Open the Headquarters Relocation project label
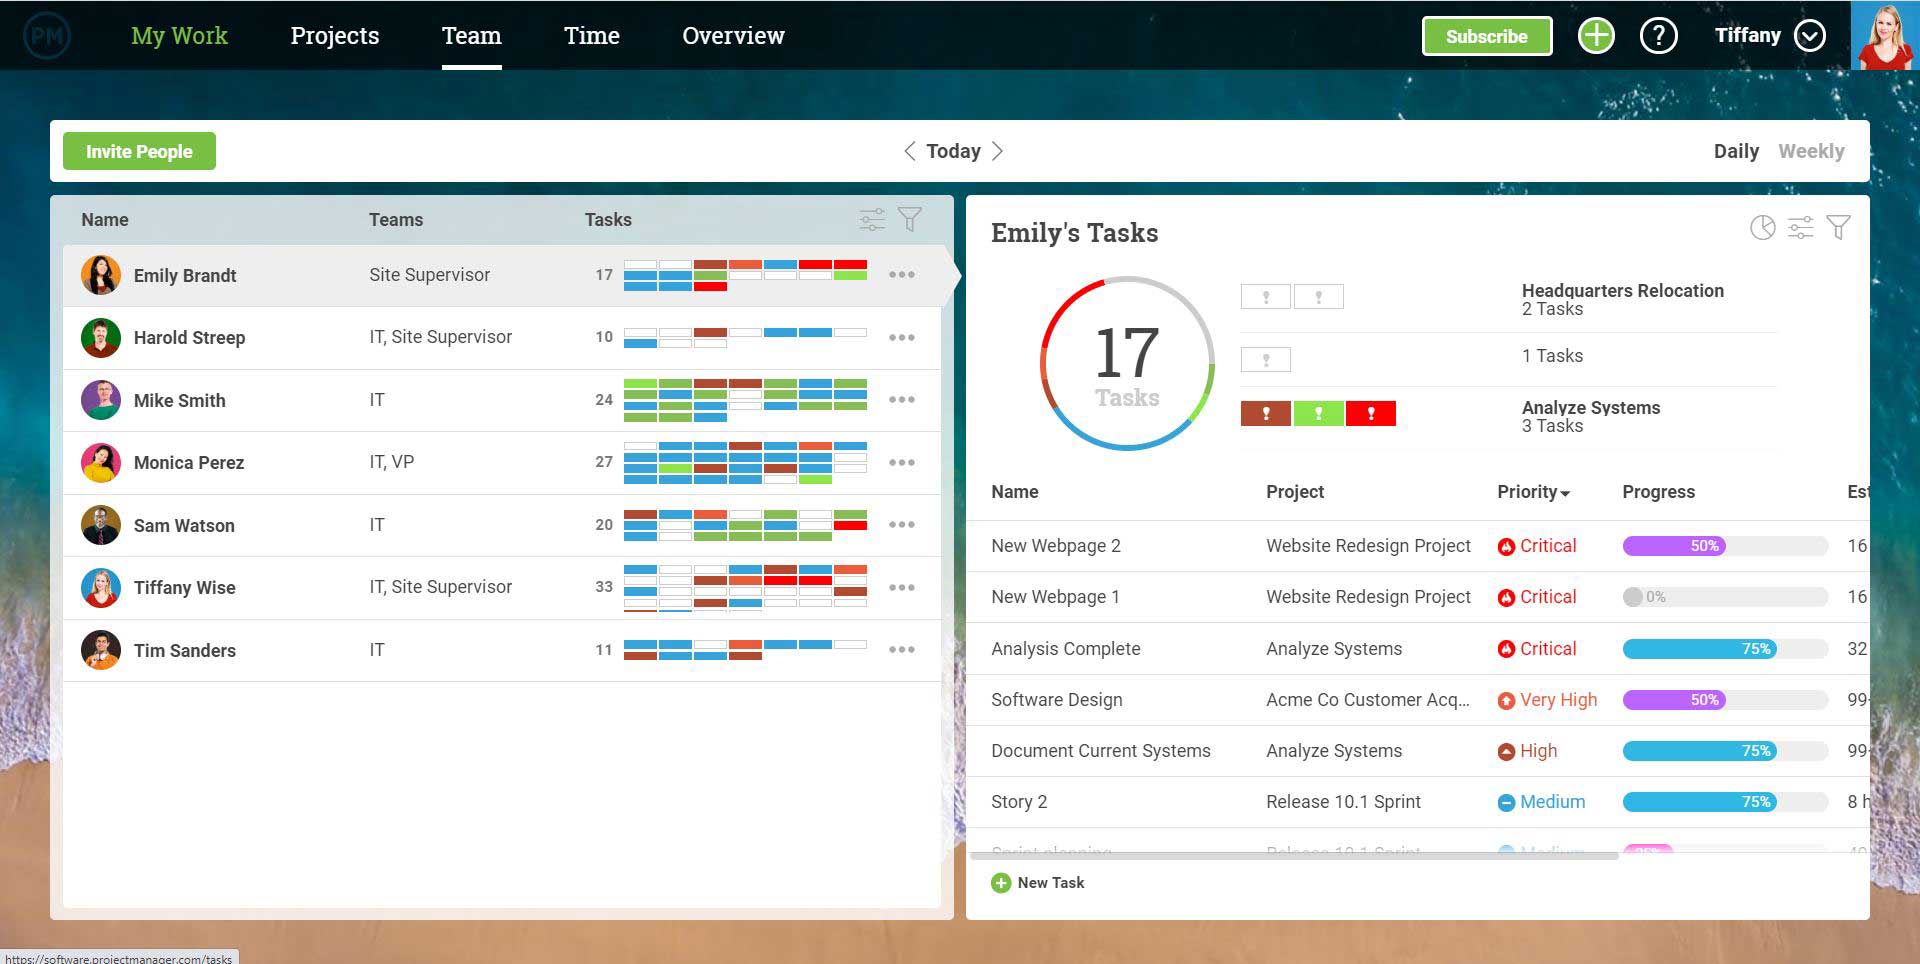Viewport: 1920px width, 964px height. click(1622, 291)
